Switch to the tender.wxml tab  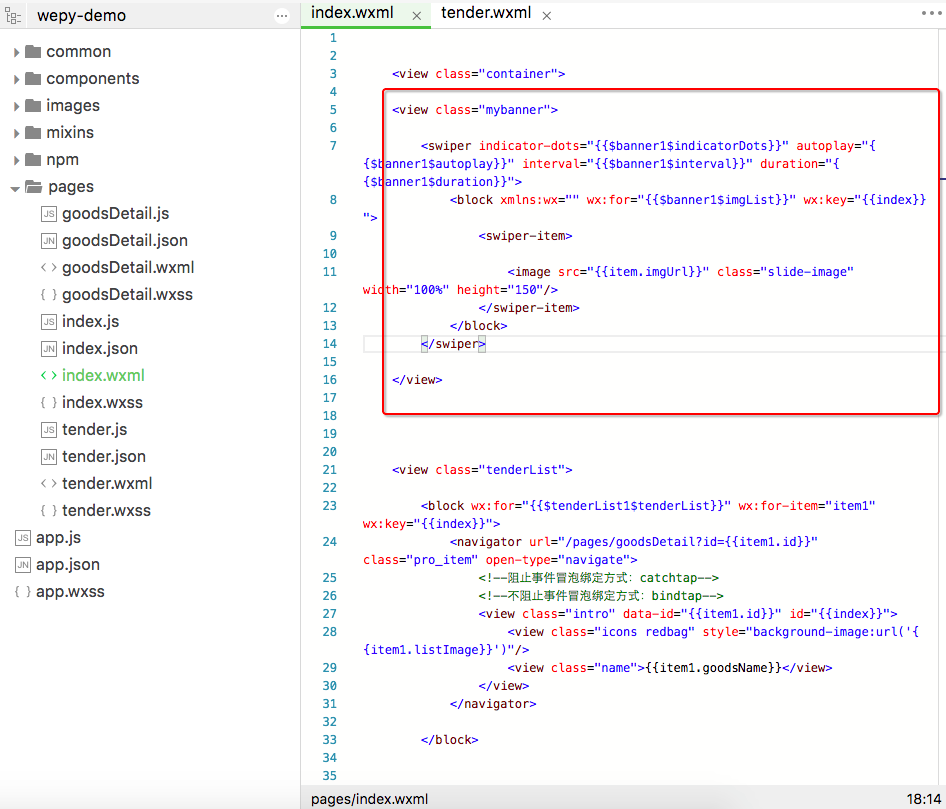tap(488, 14)
